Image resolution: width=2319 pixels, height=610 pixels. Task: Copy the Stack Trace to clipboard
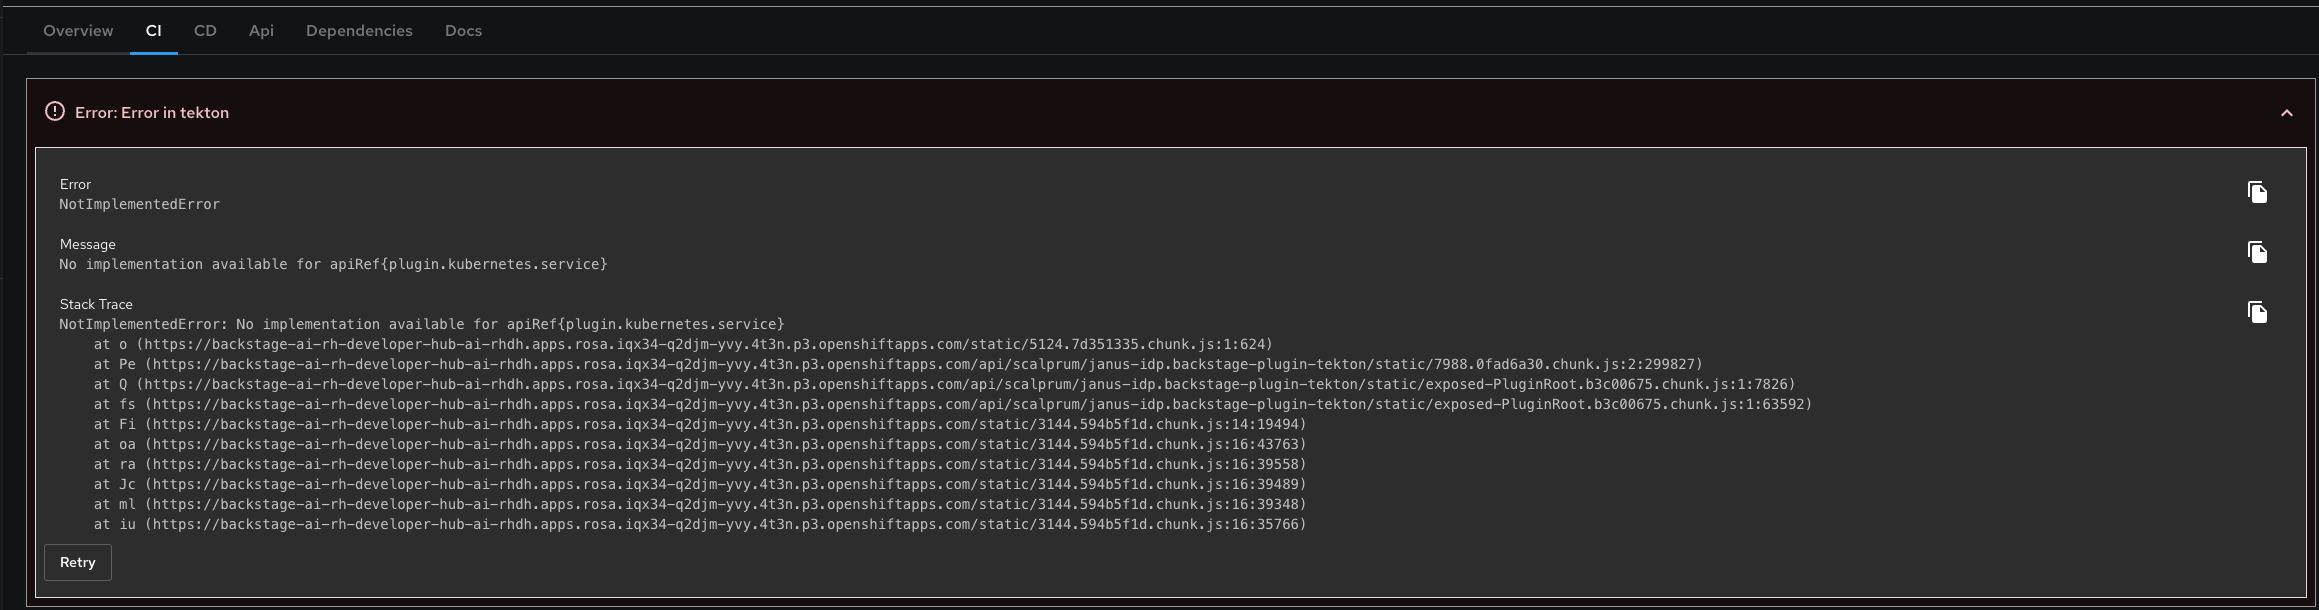coord(2257,312)
